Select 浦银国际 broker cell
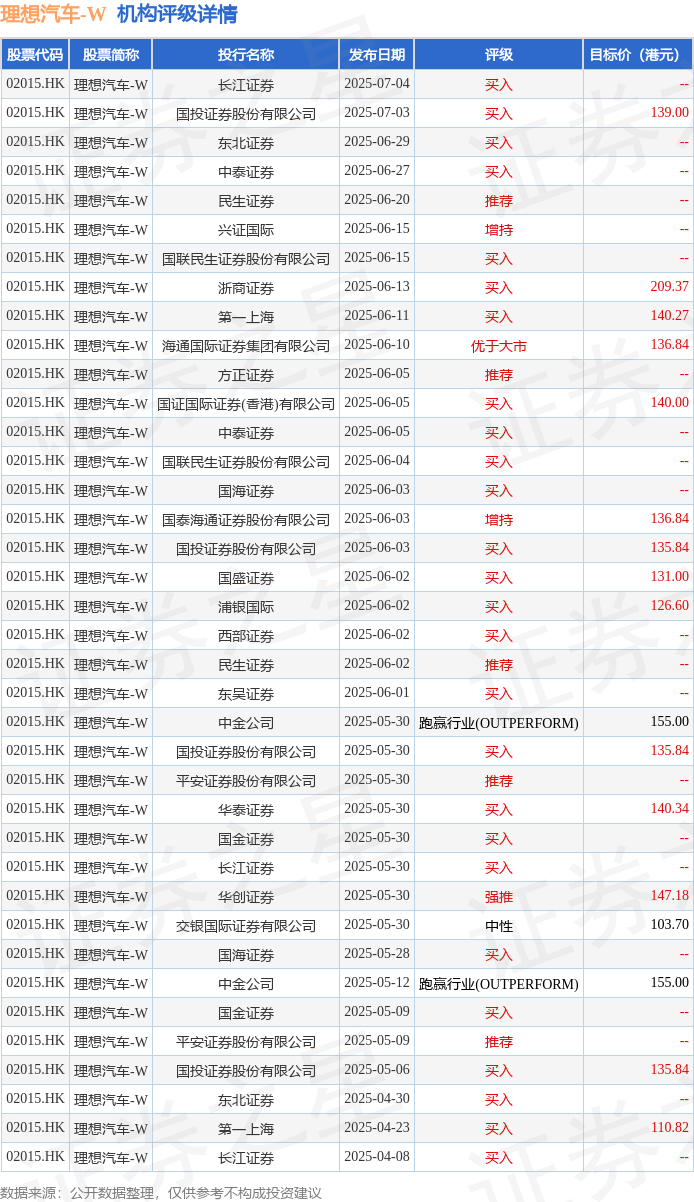The height and width of the screenshot is (1202, 694). pyautogui.click(x=246, y=606)
